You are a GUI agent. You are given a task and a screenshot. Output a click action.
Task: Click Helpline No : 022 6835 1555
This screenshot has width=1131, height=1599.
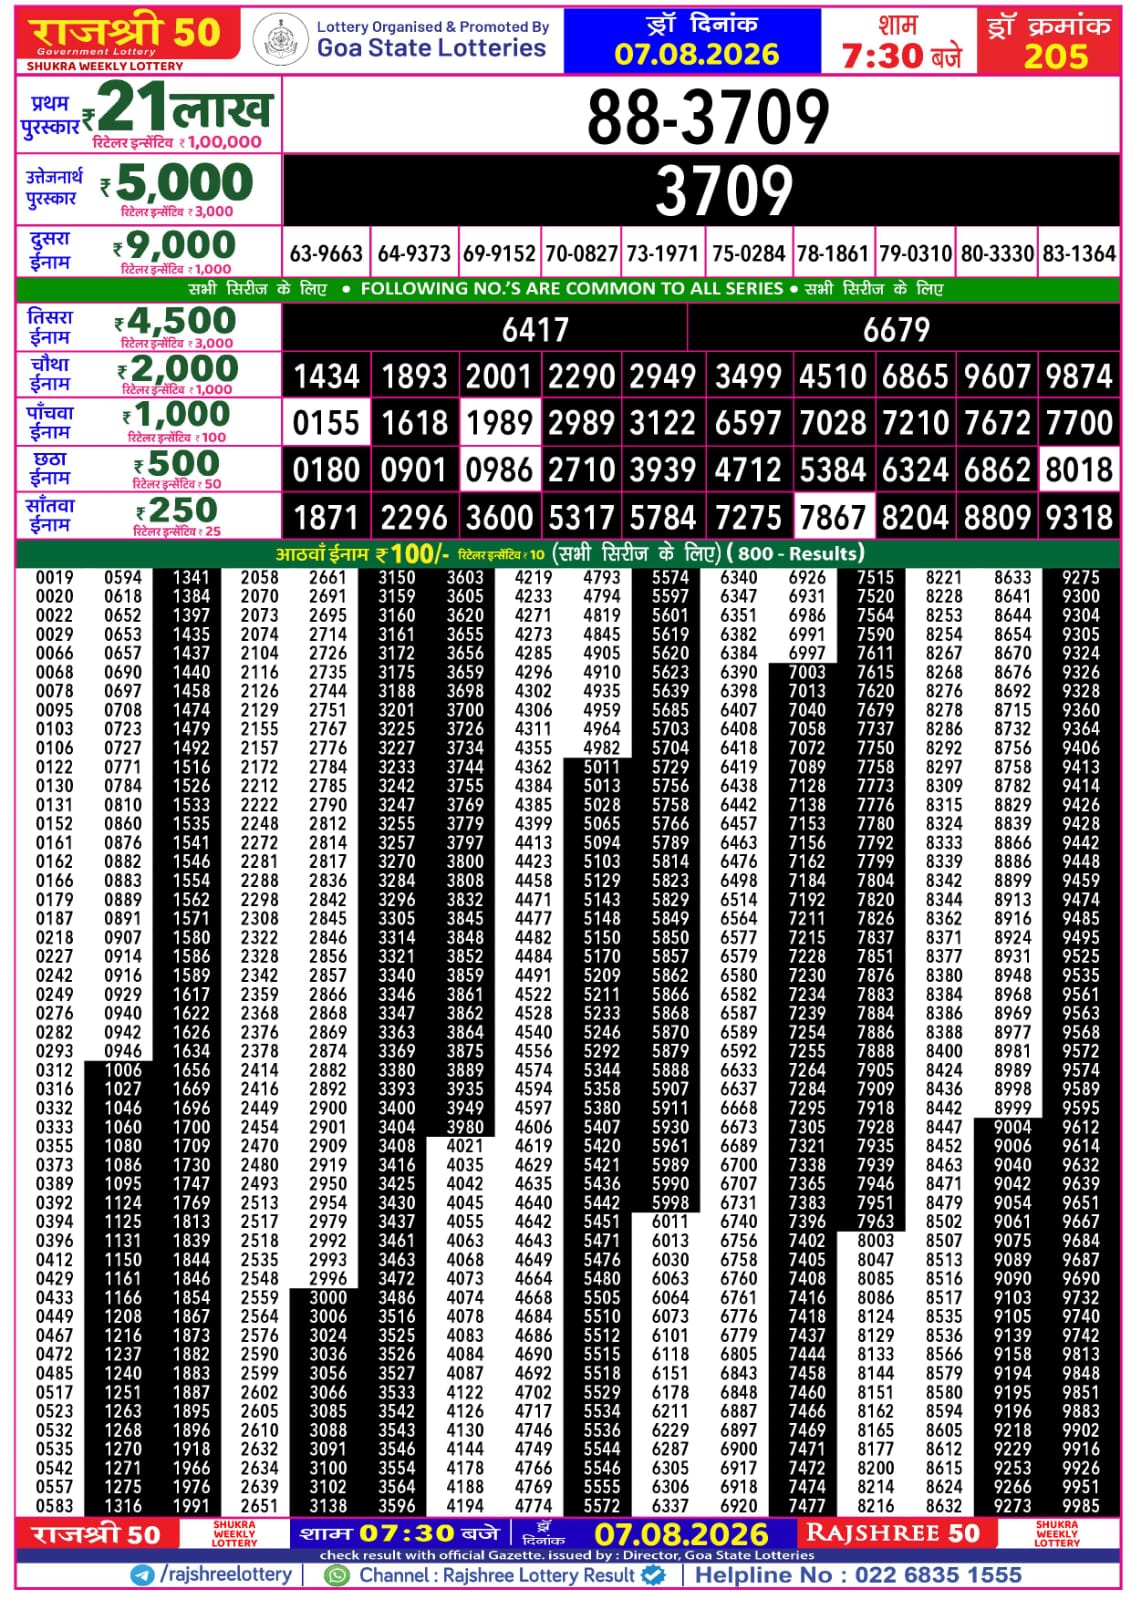pos(858,1575)
